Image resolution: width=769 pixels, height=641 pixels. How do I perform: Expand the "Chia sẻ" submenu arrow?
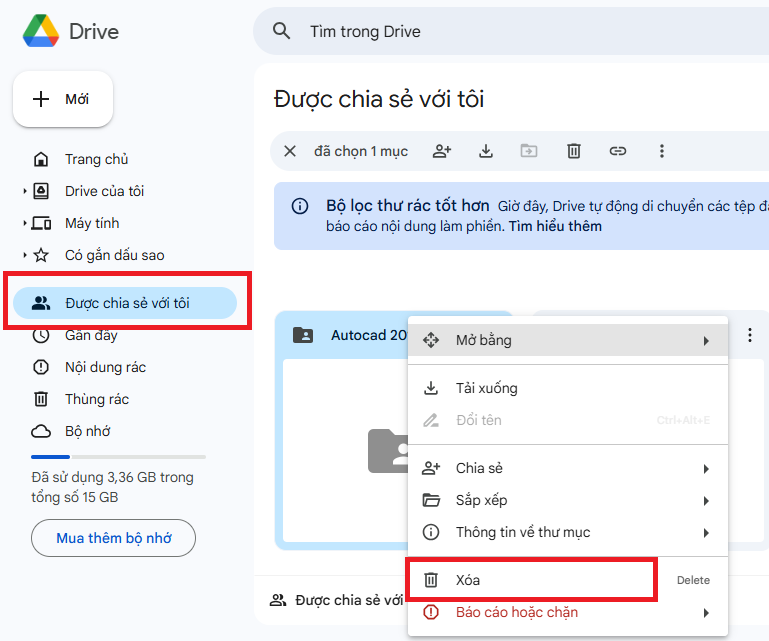[706, 469]
